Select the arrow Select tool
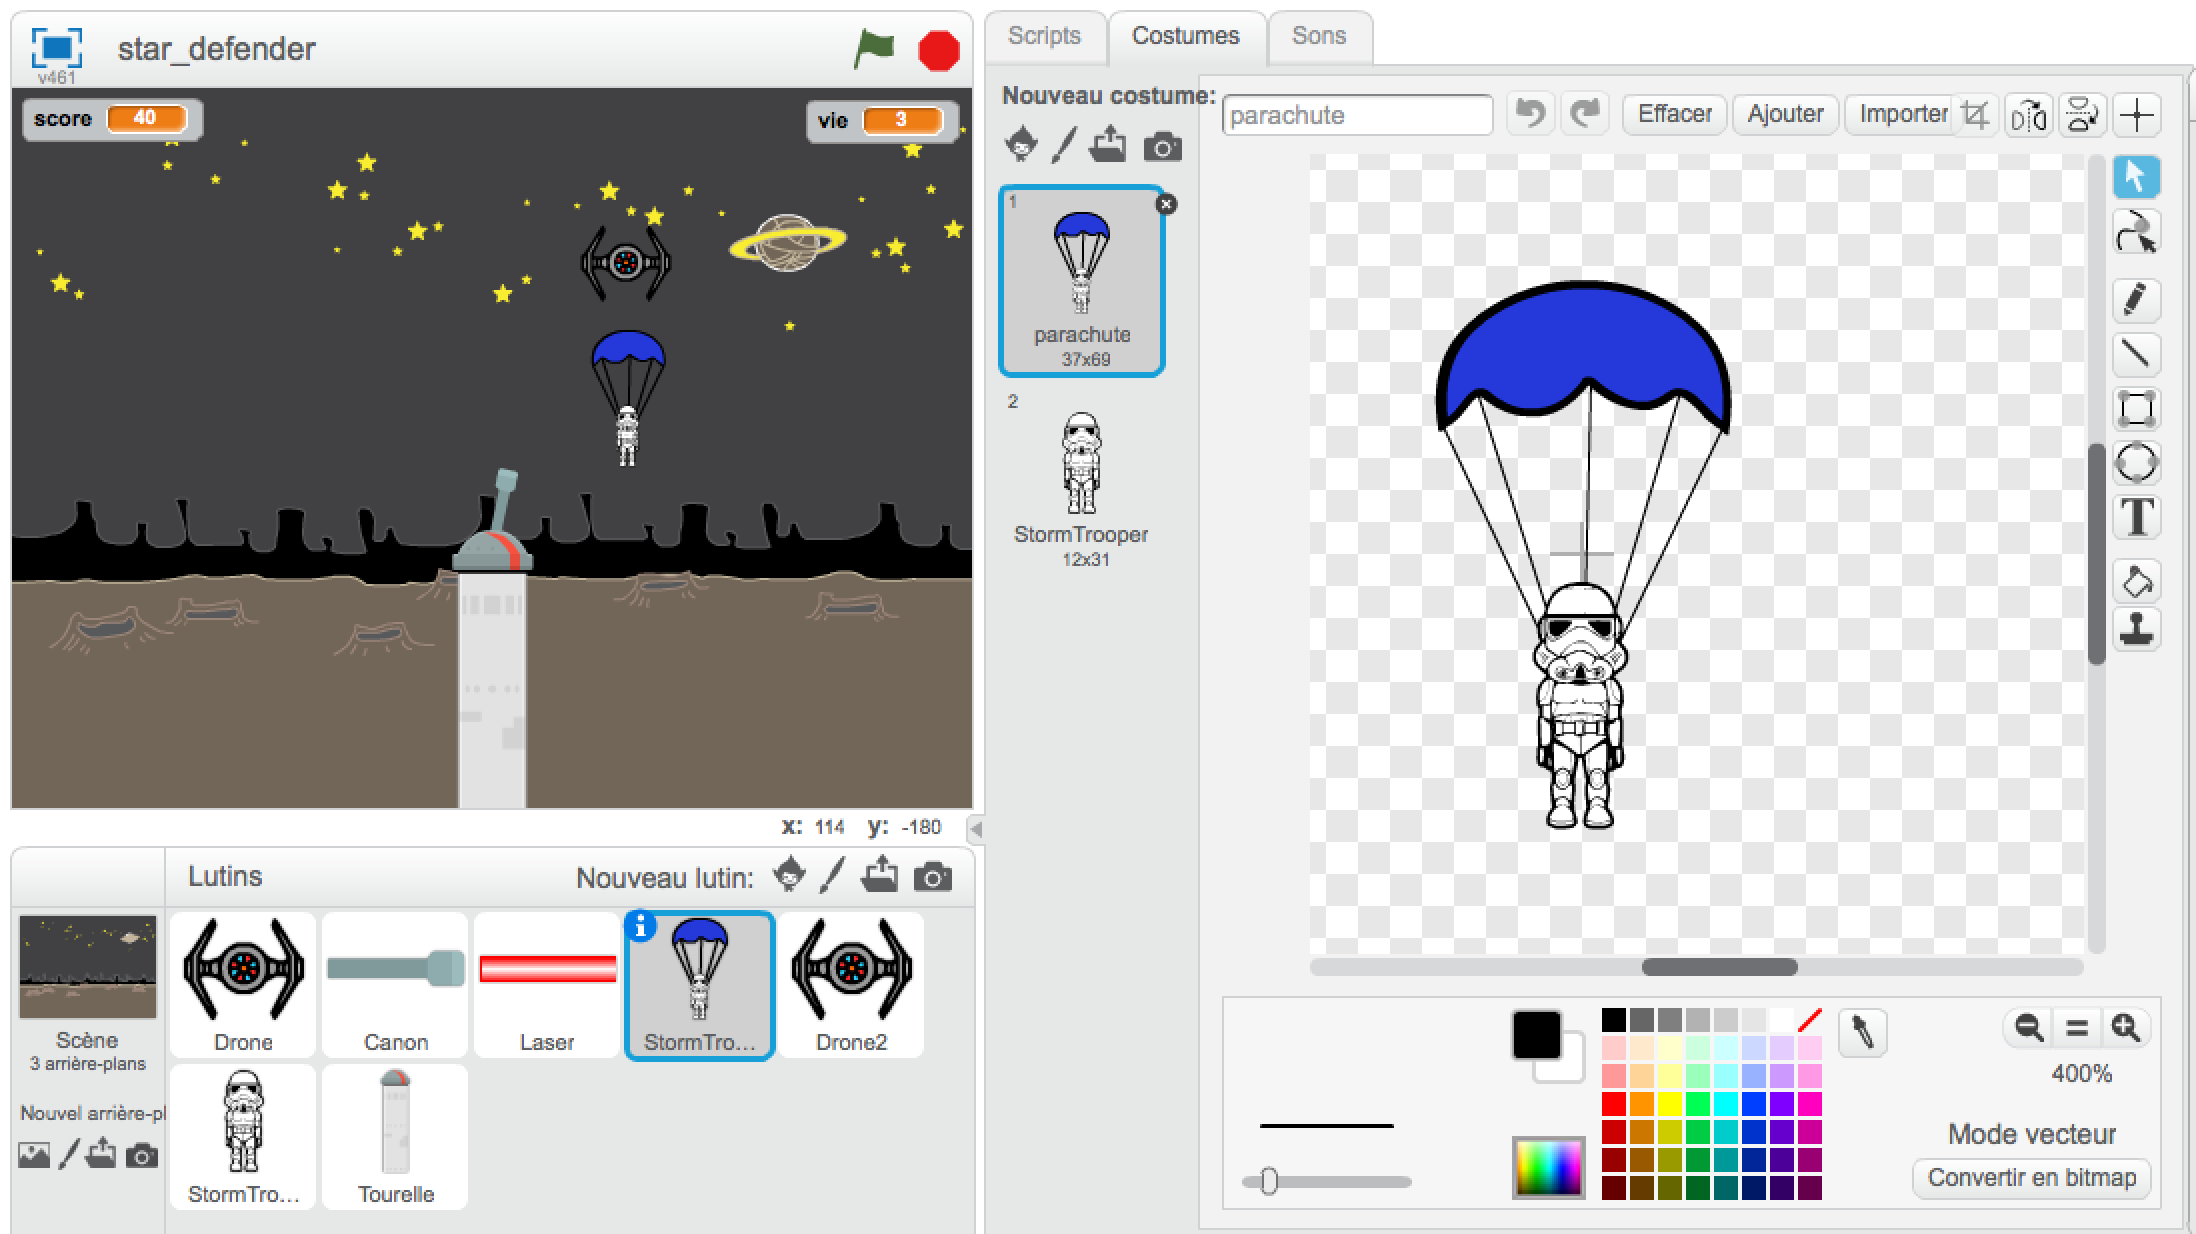 [2136, 177]
